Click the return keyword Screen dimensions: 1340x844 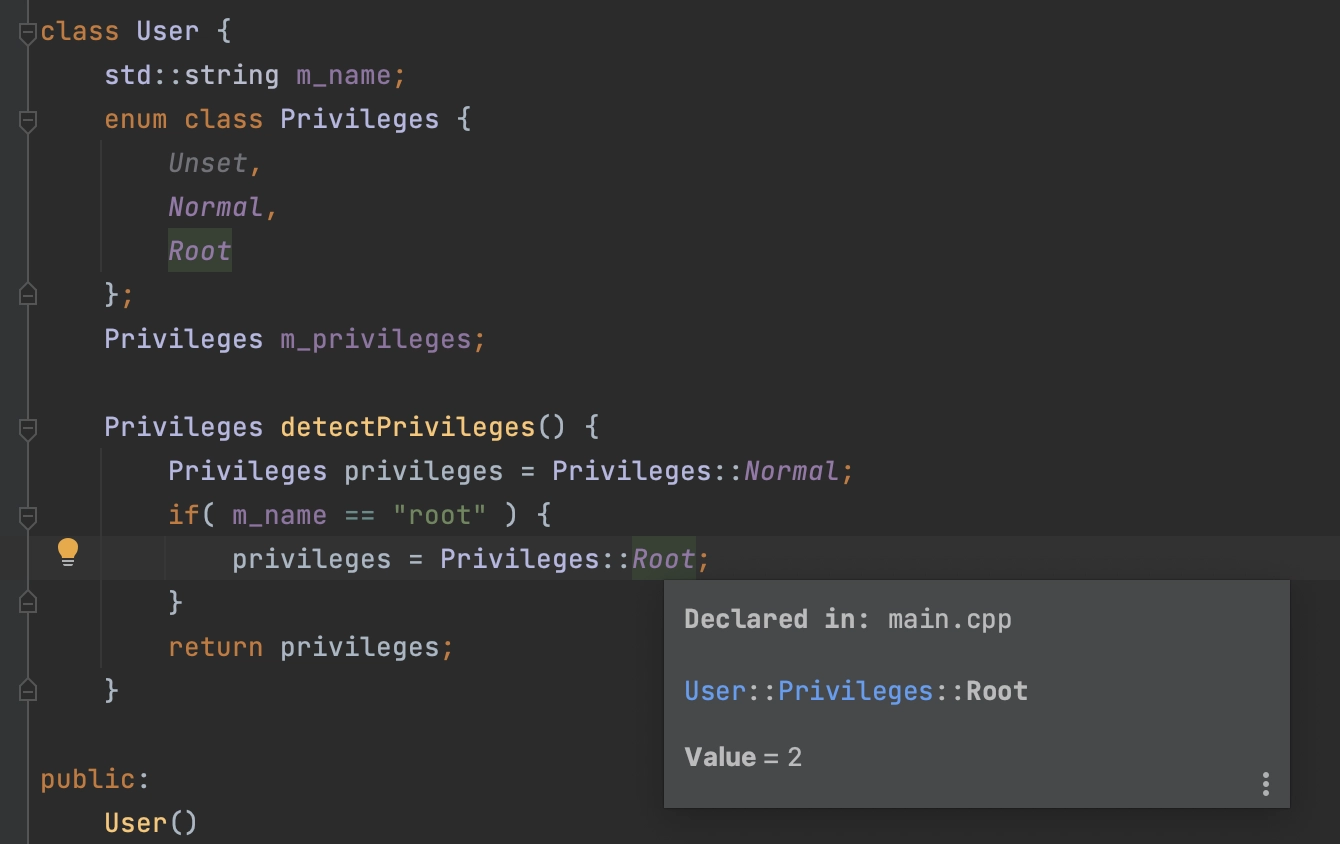pyautogui.click(x=215, y=647)
